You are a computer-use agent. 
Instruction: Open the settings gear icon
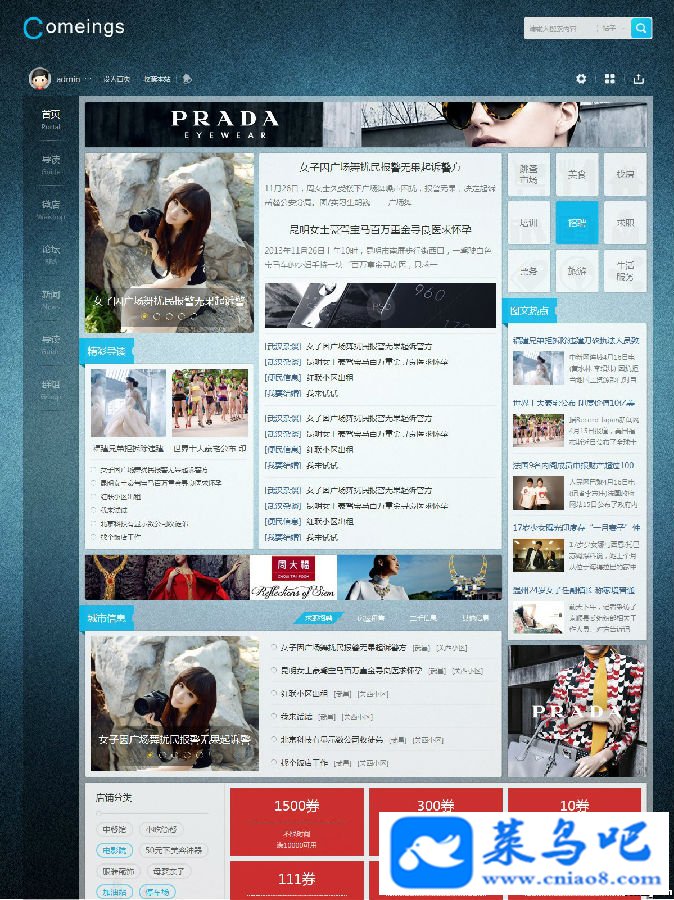[581, 79]
